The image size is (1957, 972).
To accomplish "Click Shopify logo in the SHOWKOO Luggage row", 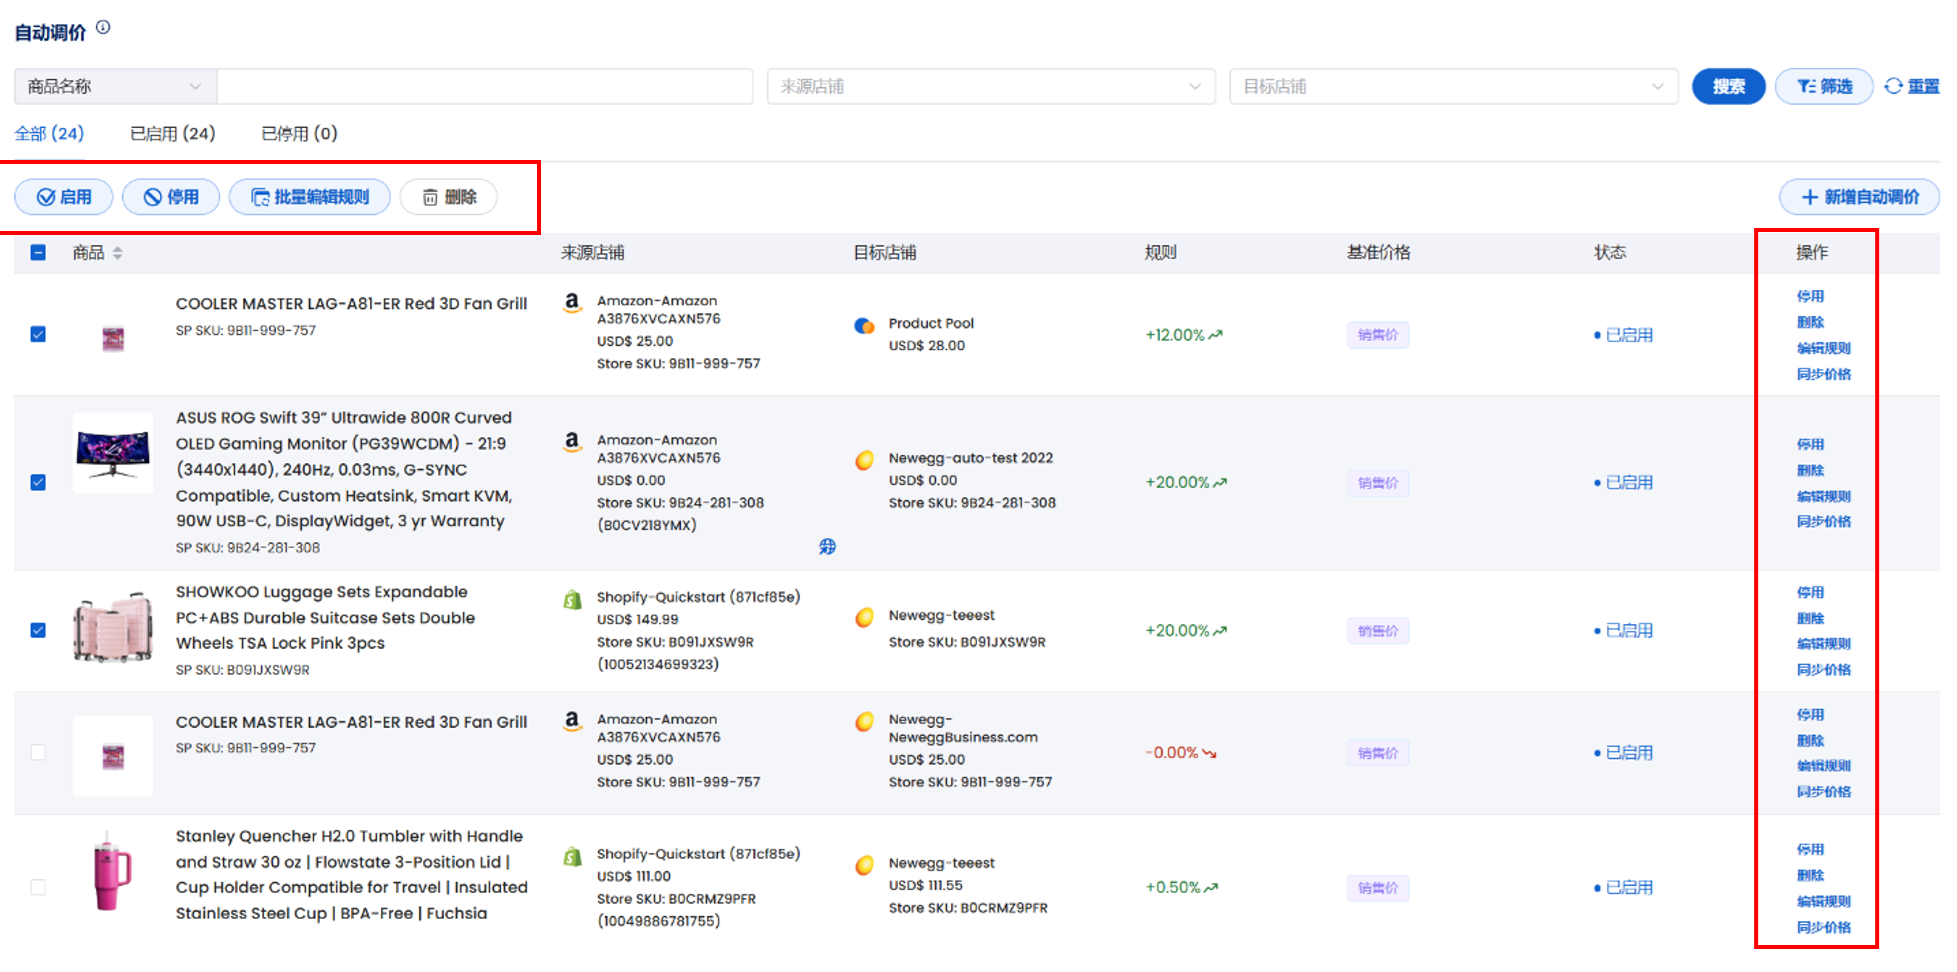I will (x=572, y=599).
